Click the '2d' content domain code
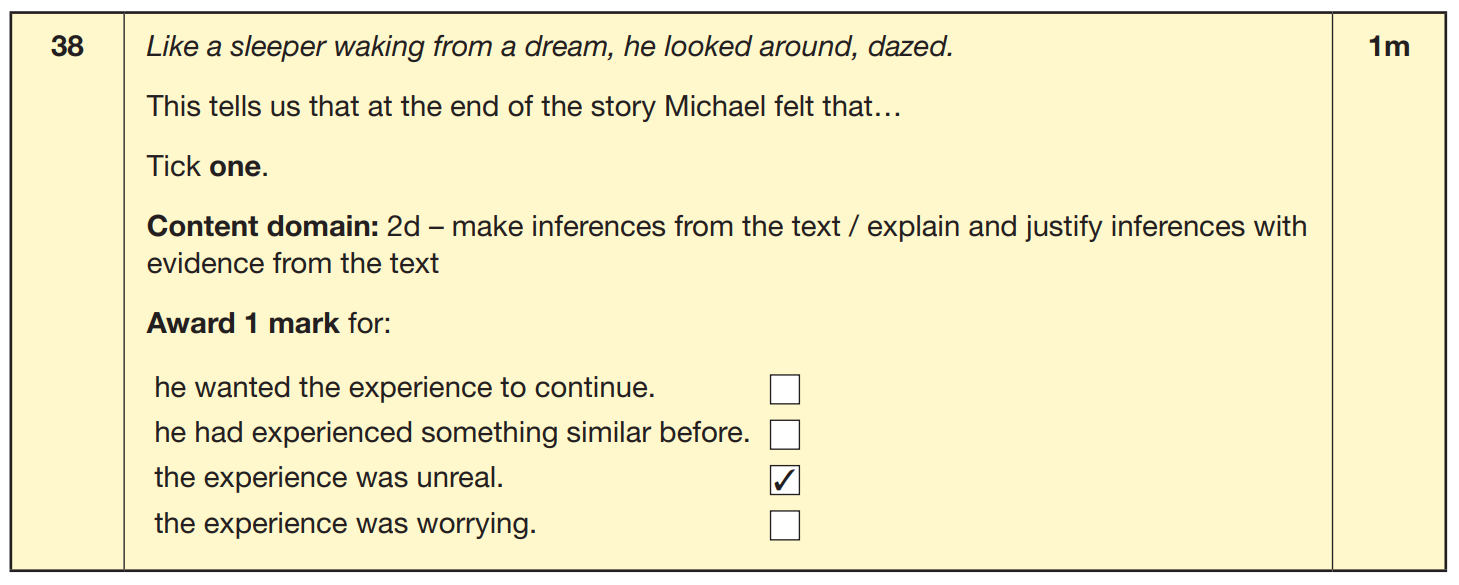This screenshot has width=1459, height=585. 405,226
